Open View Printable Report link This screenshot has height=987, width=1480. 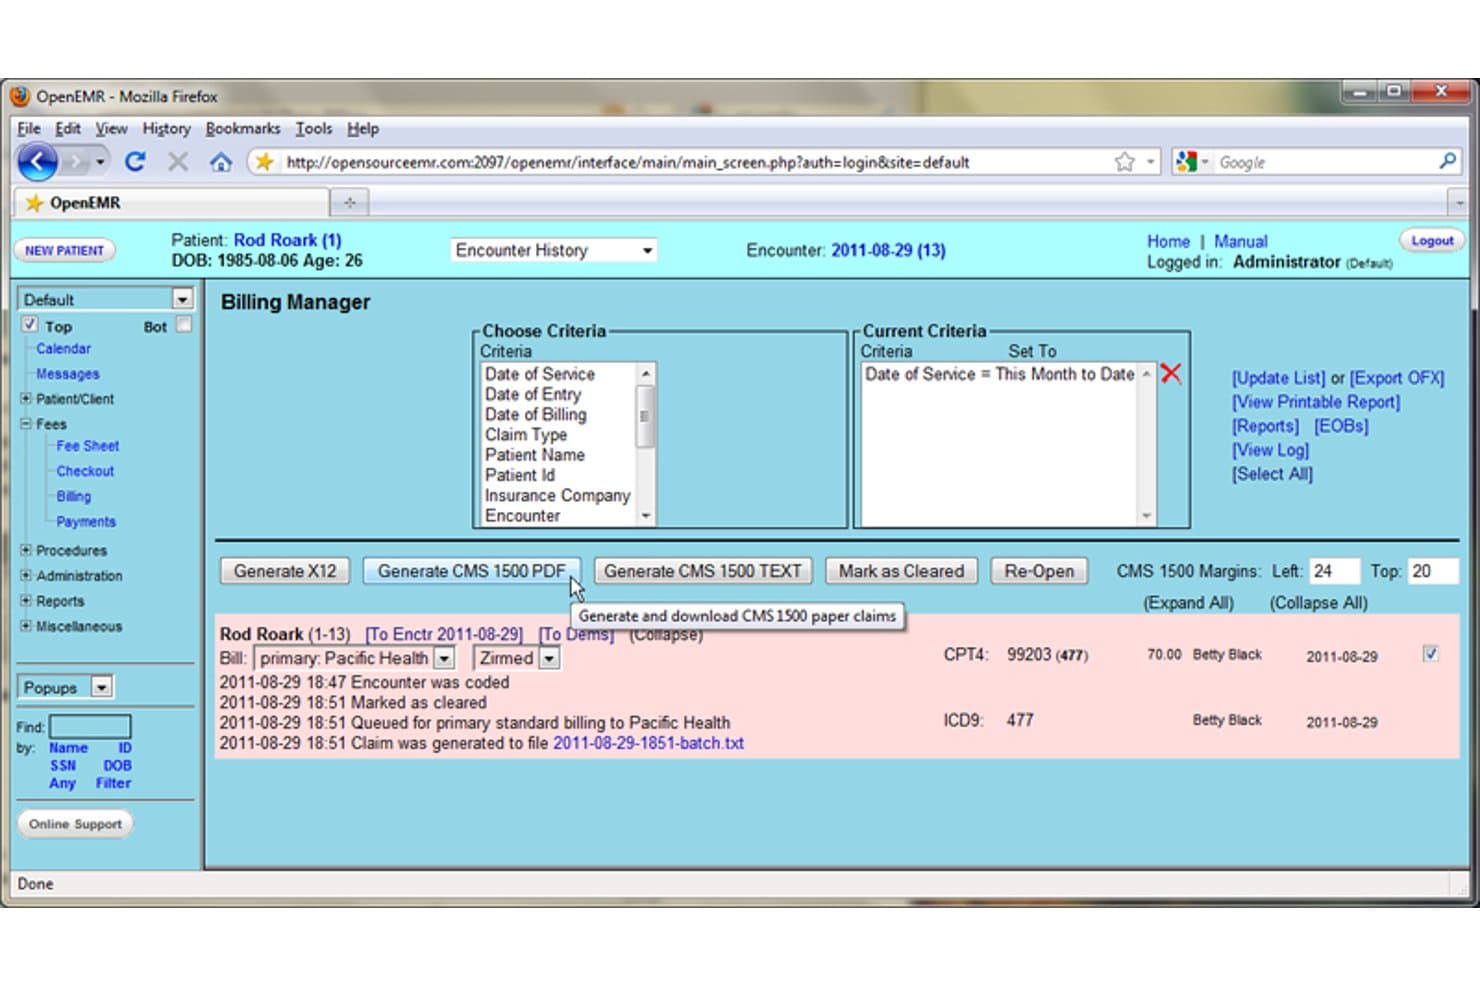[x=1316, y=402]
